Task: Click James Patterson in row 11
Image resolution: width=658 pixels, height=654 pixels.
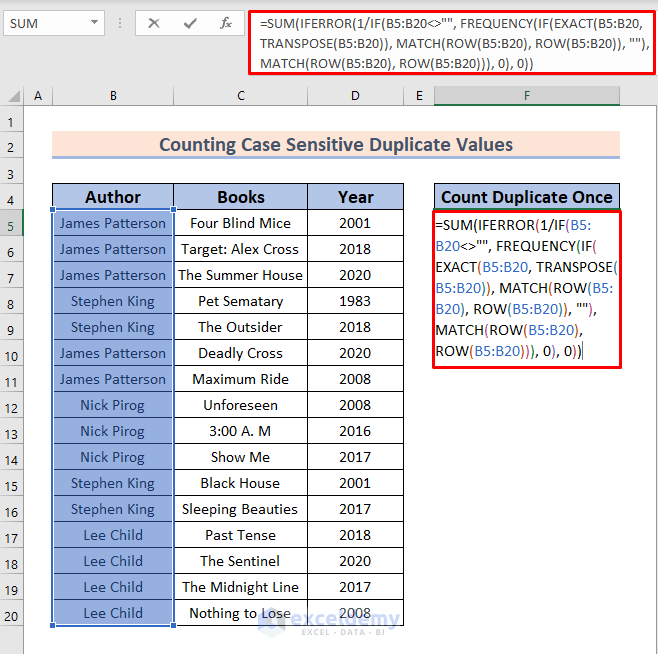Action: (113, 379)
